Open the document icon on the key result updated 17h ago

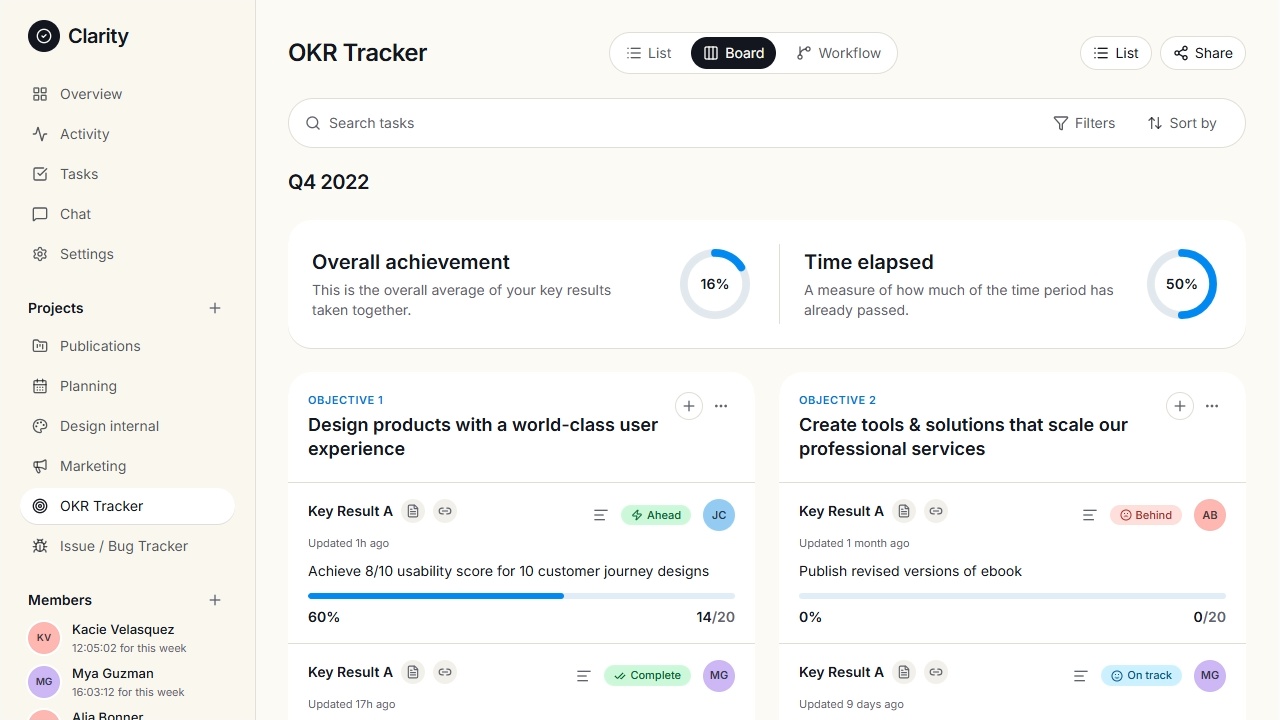(x=413, y=672)
